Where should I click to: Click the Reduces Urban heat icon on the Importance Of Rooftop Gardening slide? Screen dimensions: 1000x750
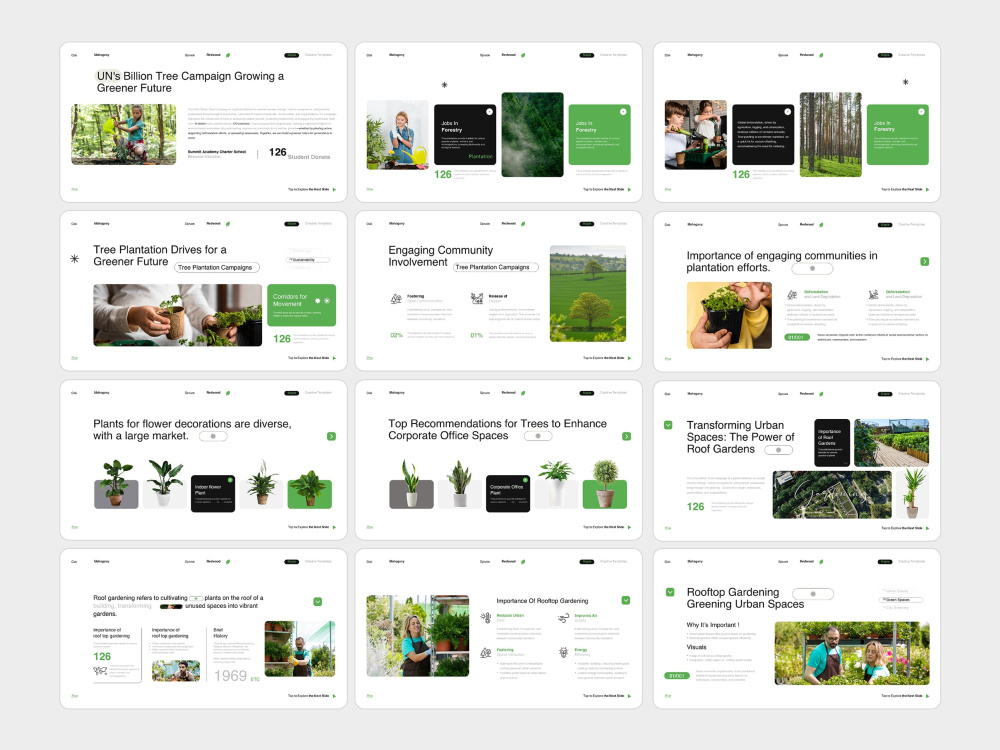(486, 617)
